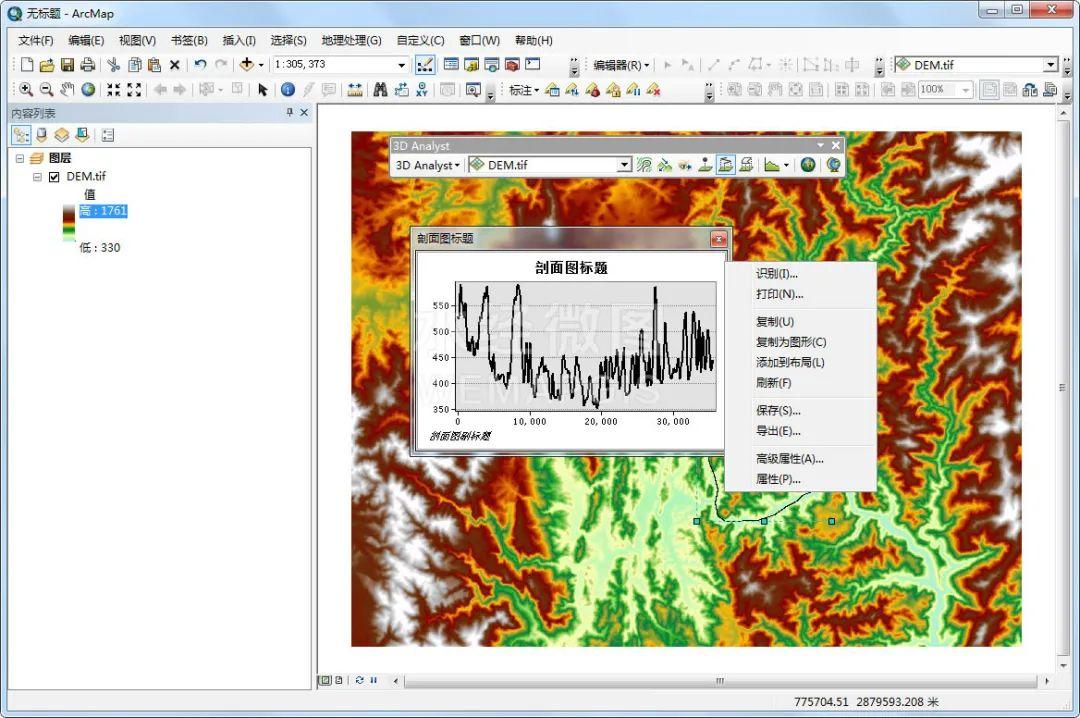Uncheck the DEM.tif layer visibility checkbox
Image resolution: width=1080 pixels, height=718 pixels.
(x=54, y=176)
